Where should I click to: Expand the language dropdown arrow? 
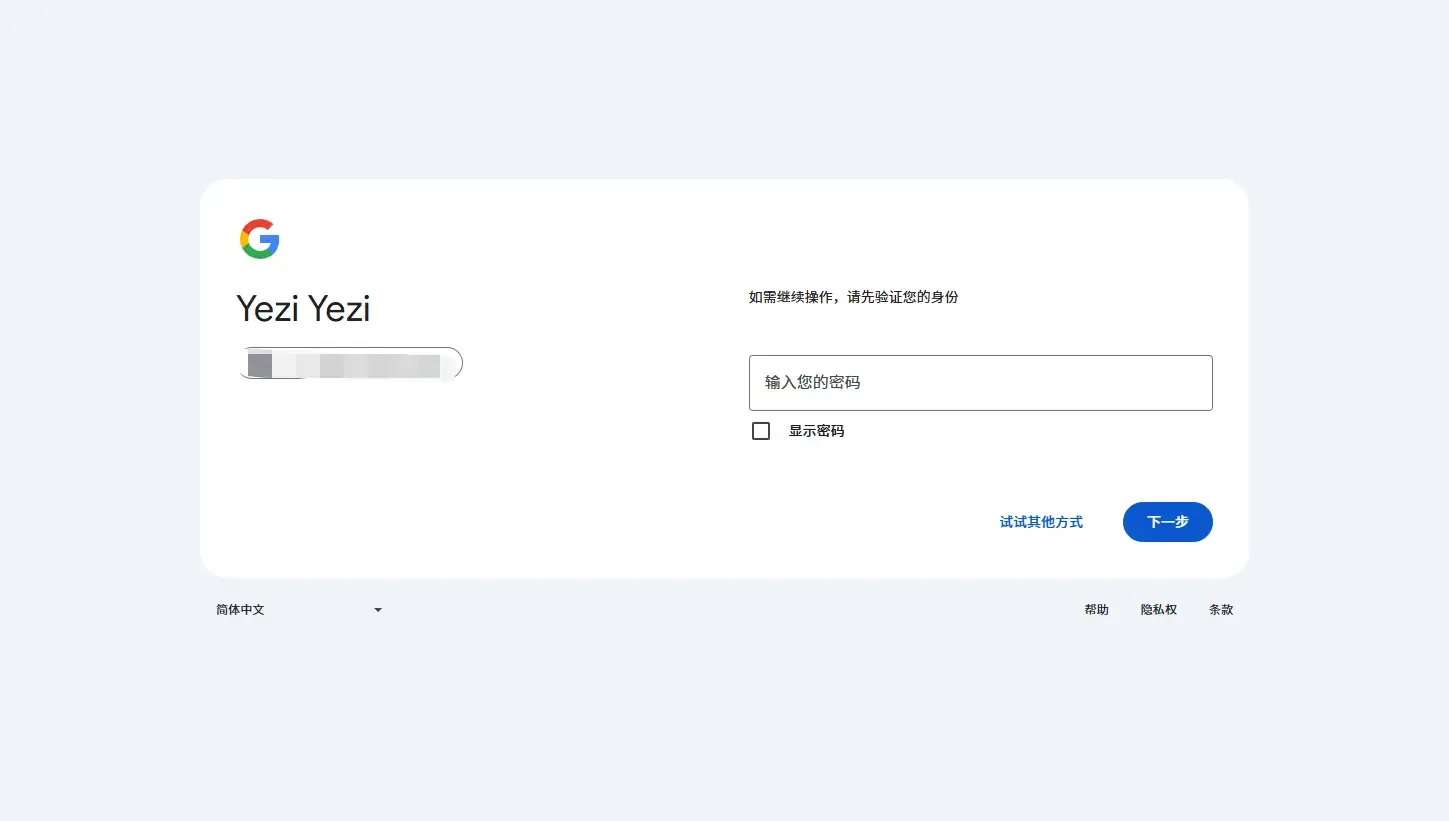377,609
